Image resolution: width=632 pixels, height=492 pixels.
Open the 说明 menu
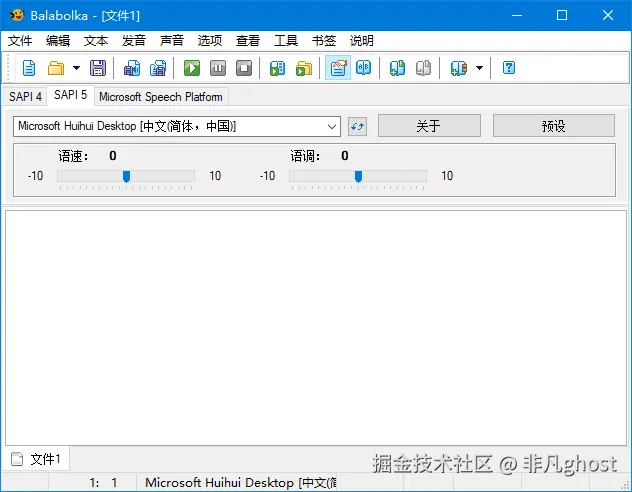[x=362, y=41]
